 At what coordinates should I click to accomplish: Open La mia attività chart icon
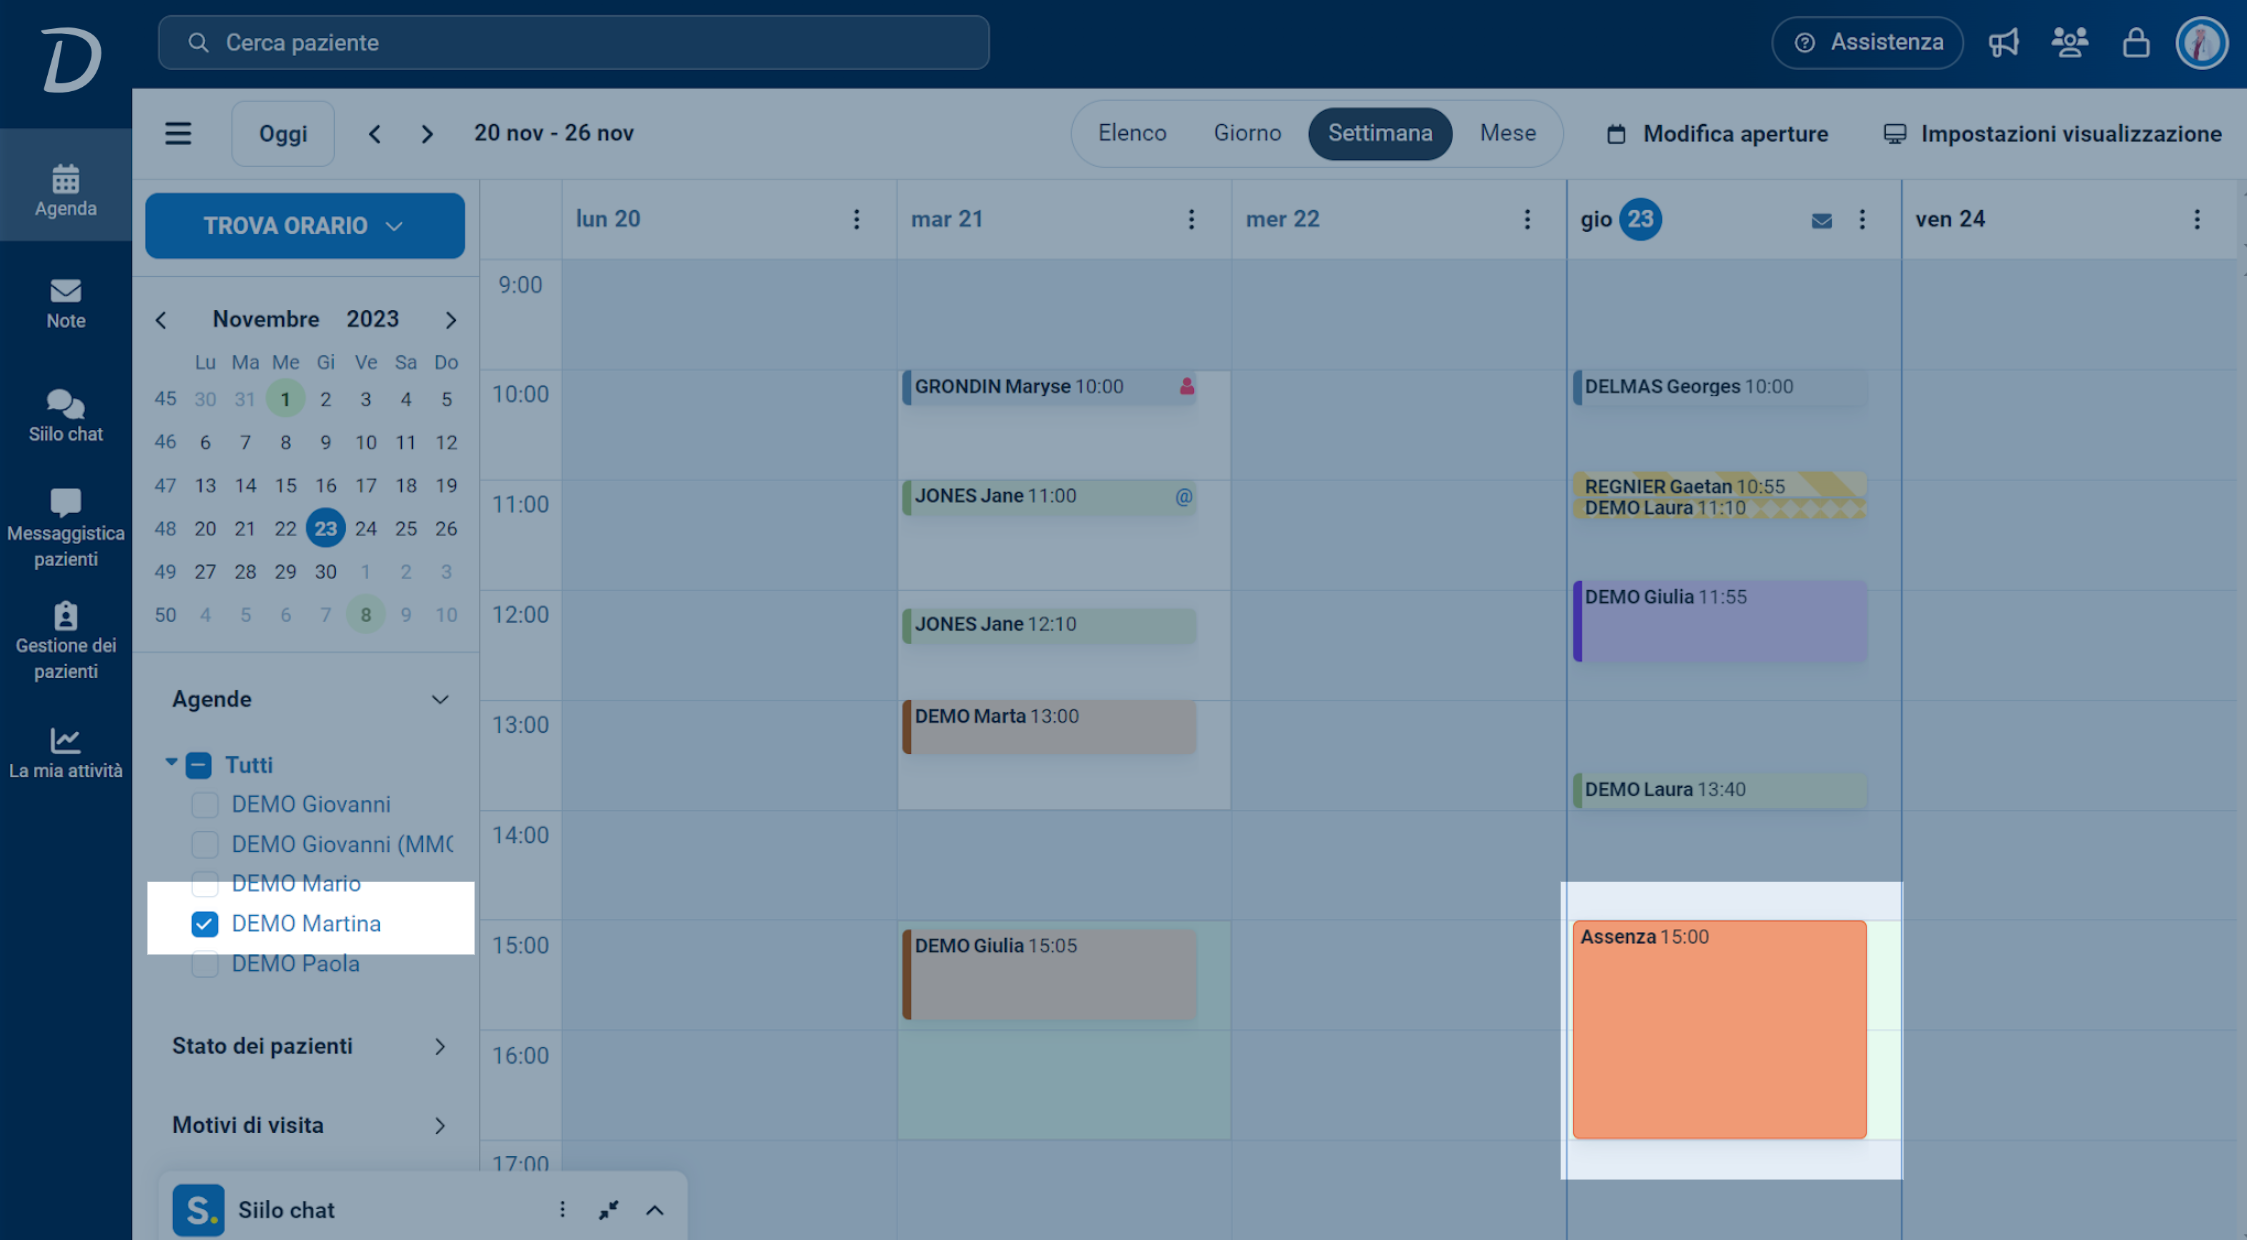(65, 753)
